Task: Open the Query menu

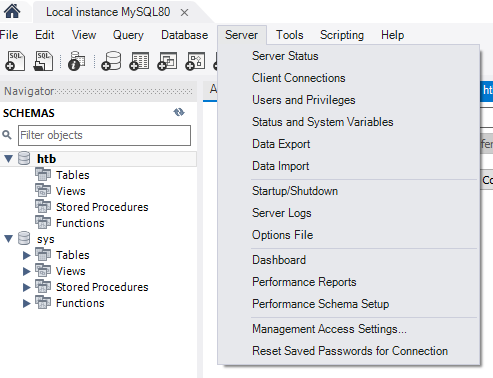Action: (128, 35)
